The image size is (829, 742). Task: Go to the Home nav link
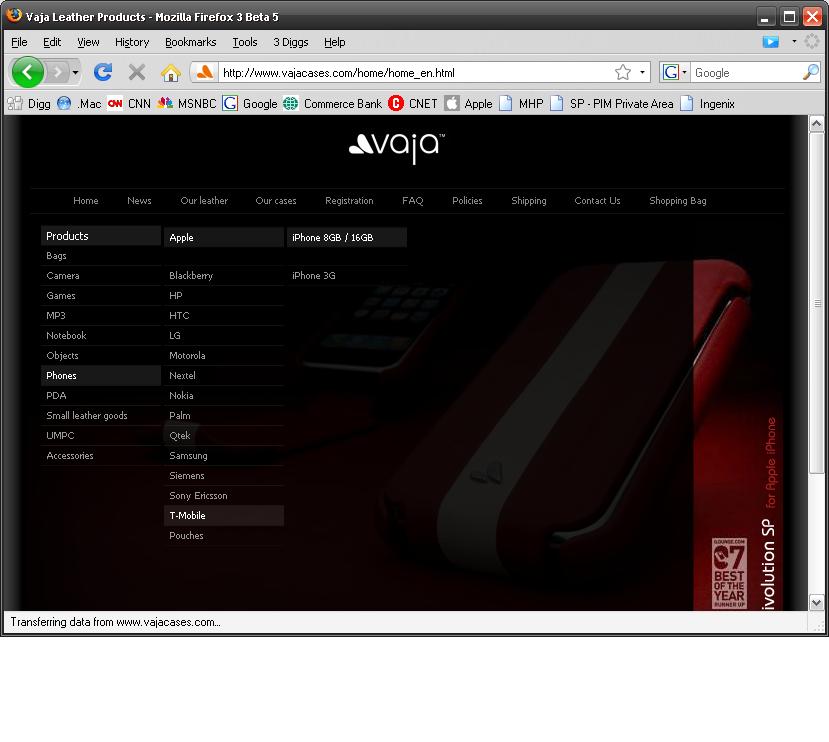point(86,200)
